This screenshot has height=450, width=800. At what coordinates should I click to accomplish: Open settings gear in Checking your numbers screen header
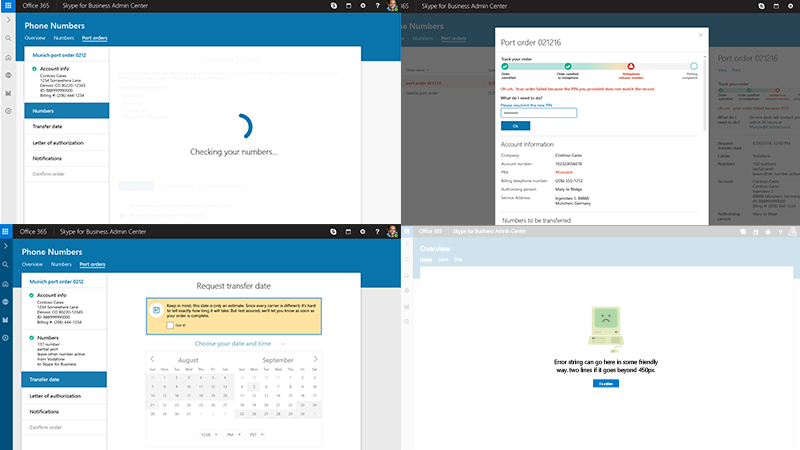pyautogui.click(x=363, y=6)
